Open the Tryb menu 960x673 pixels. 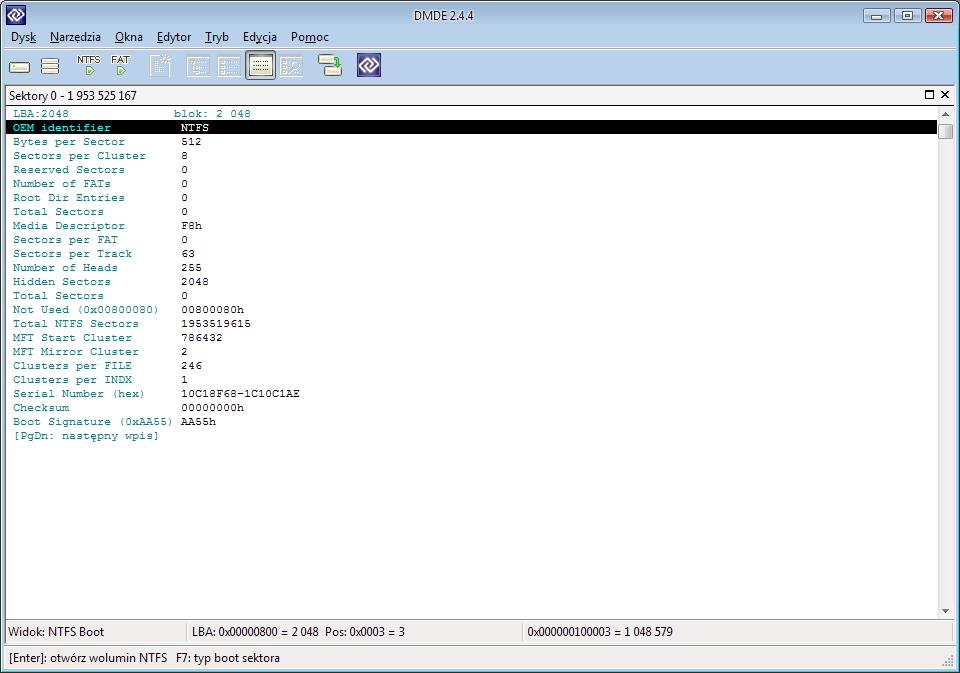point(217,37)
